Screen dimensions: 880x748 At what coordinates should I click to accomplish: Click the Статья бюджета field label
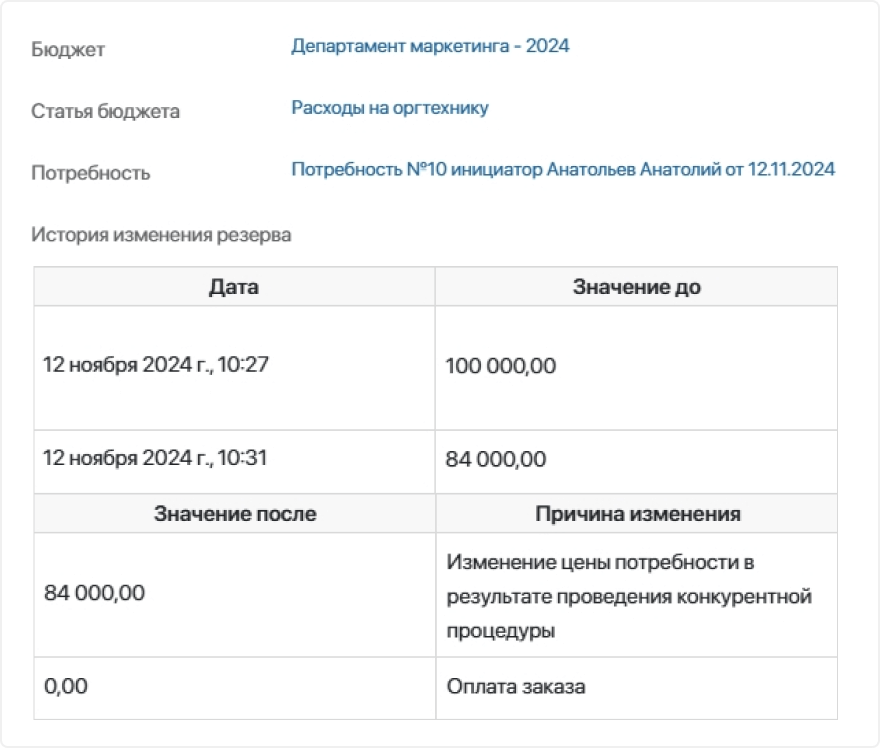[x=106, y=111]
